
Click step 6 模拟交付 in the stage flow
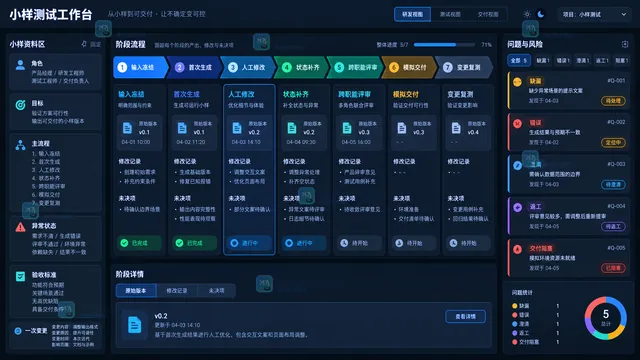click(410, 67)
